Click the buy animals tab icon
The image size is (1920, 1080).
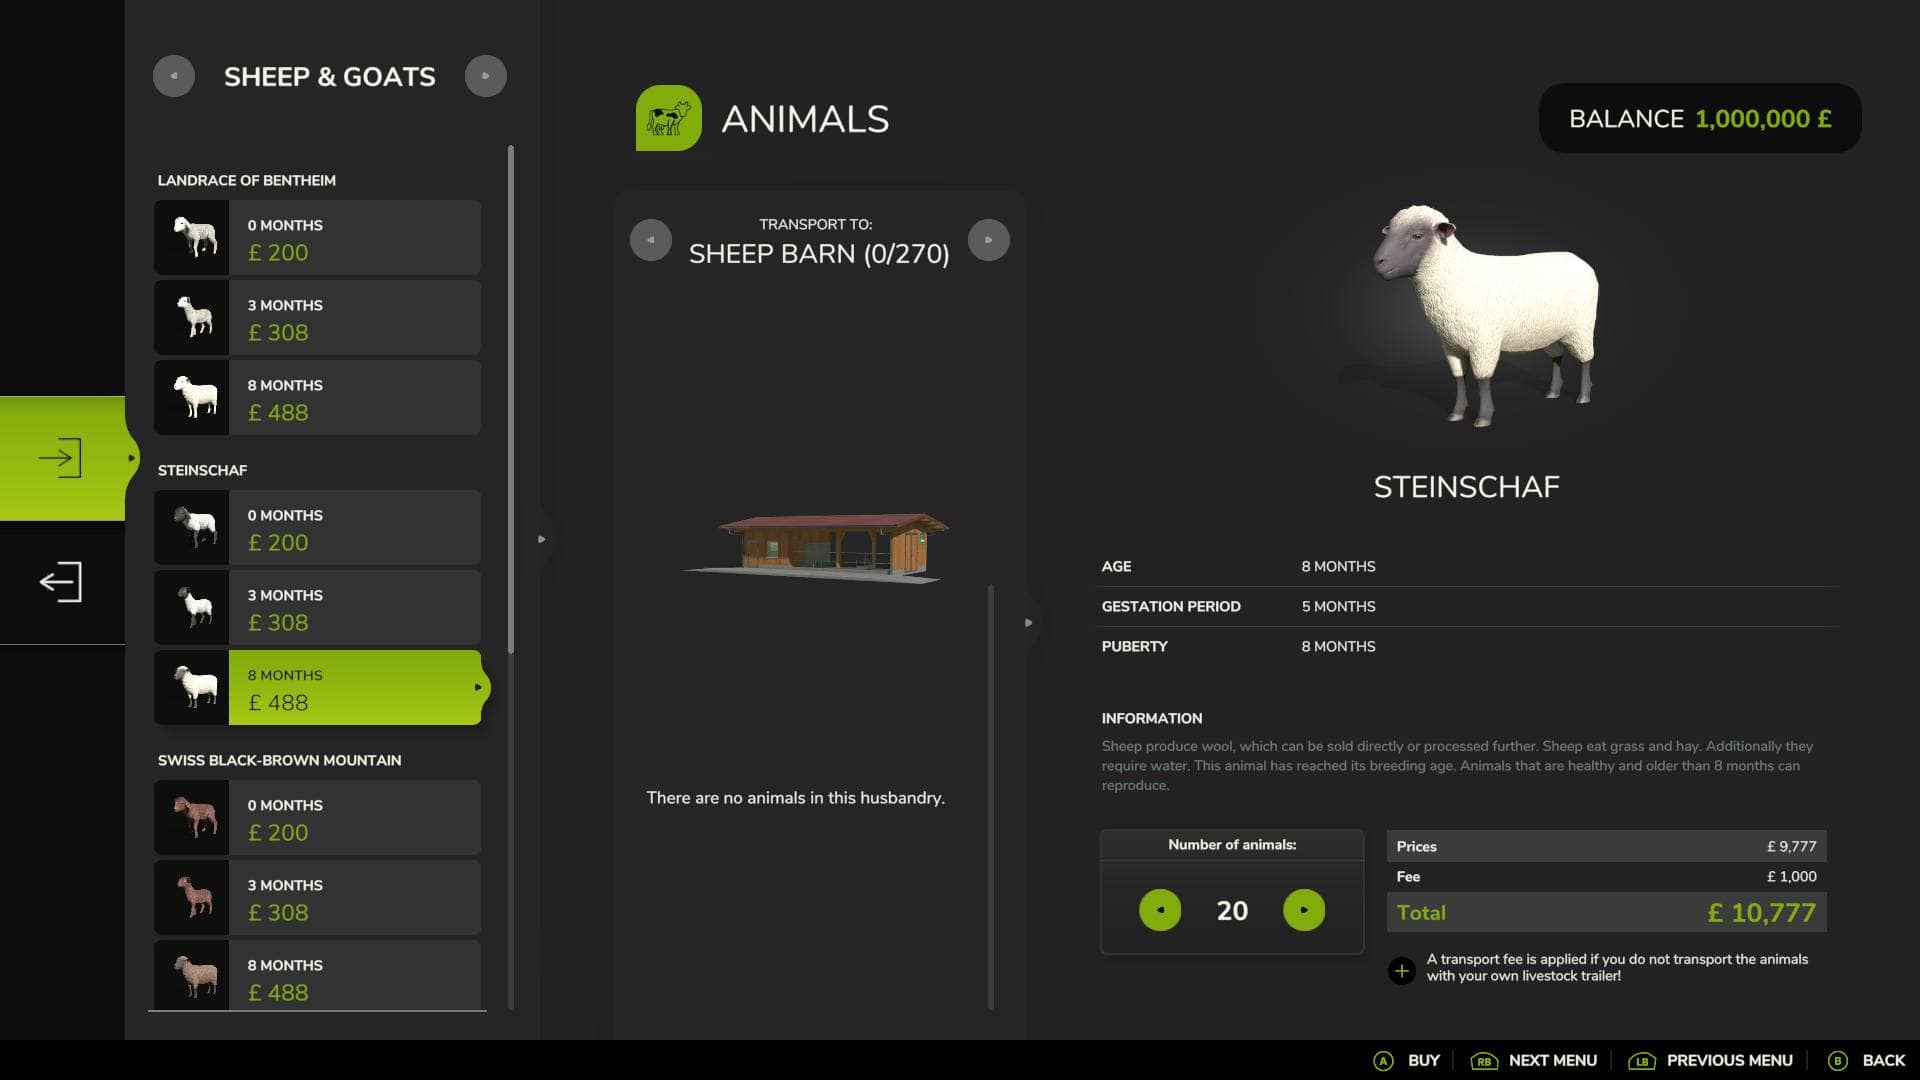tap(60, 458)
